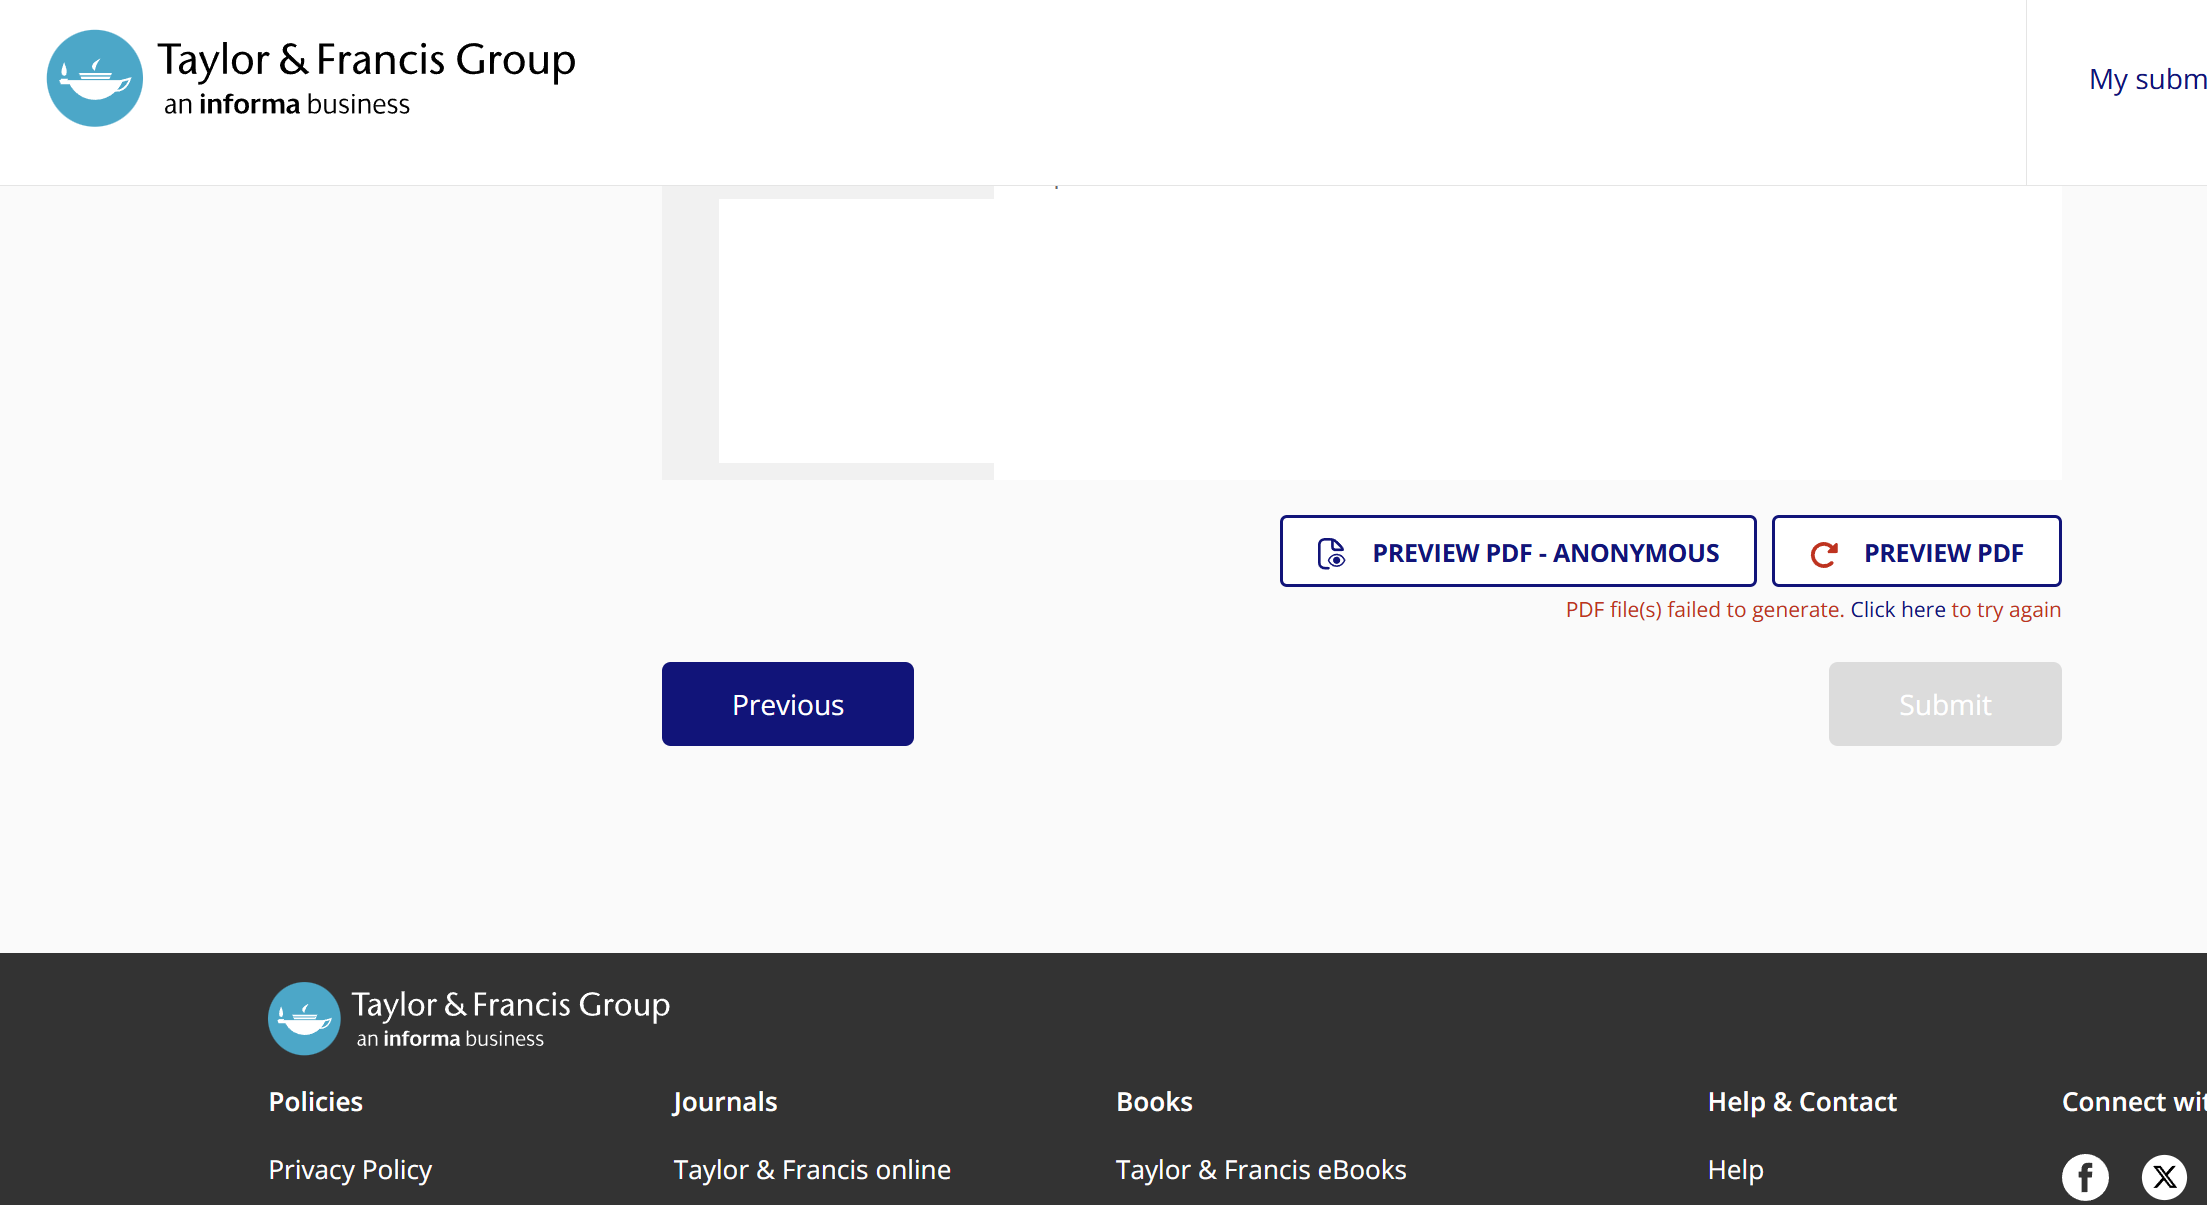Screen dimensions: 2207x1205
Task: Open the Facebook social icon in footer
Action: [x=2085, y=1177]
